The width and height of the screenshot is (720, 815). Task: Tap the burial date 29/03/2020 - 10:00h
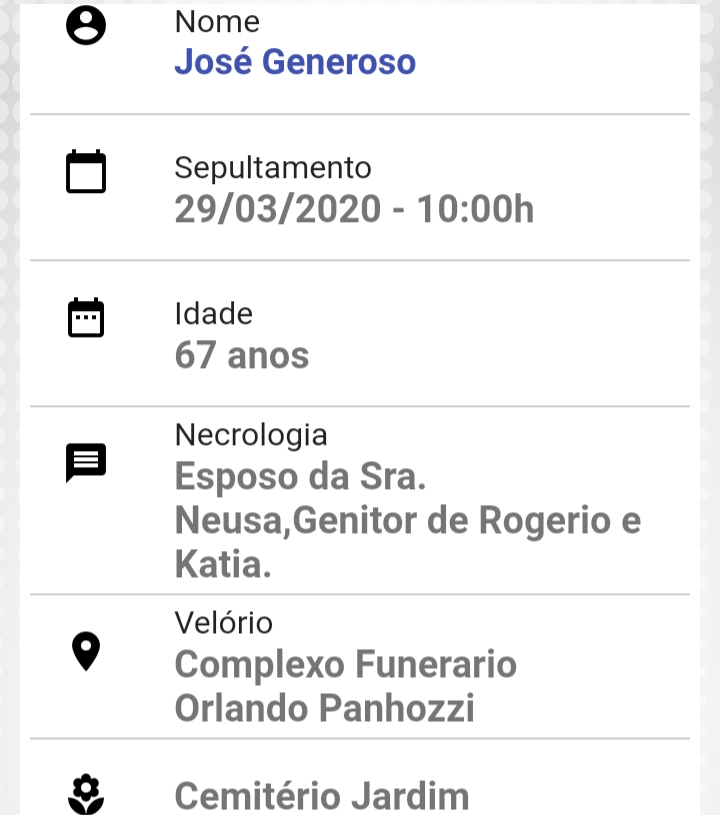tap(355, 209)
